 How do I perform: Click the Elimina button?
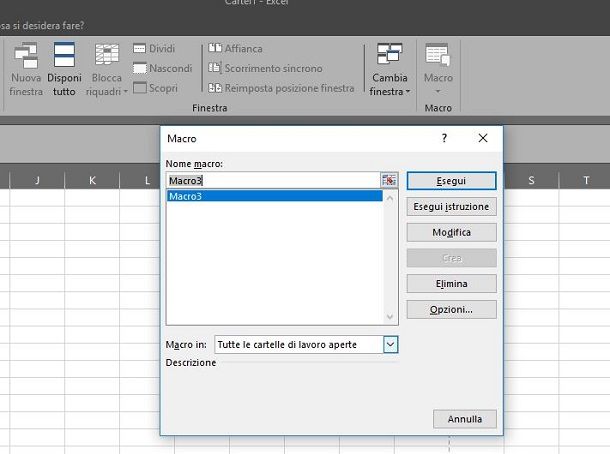pos(451,284)
